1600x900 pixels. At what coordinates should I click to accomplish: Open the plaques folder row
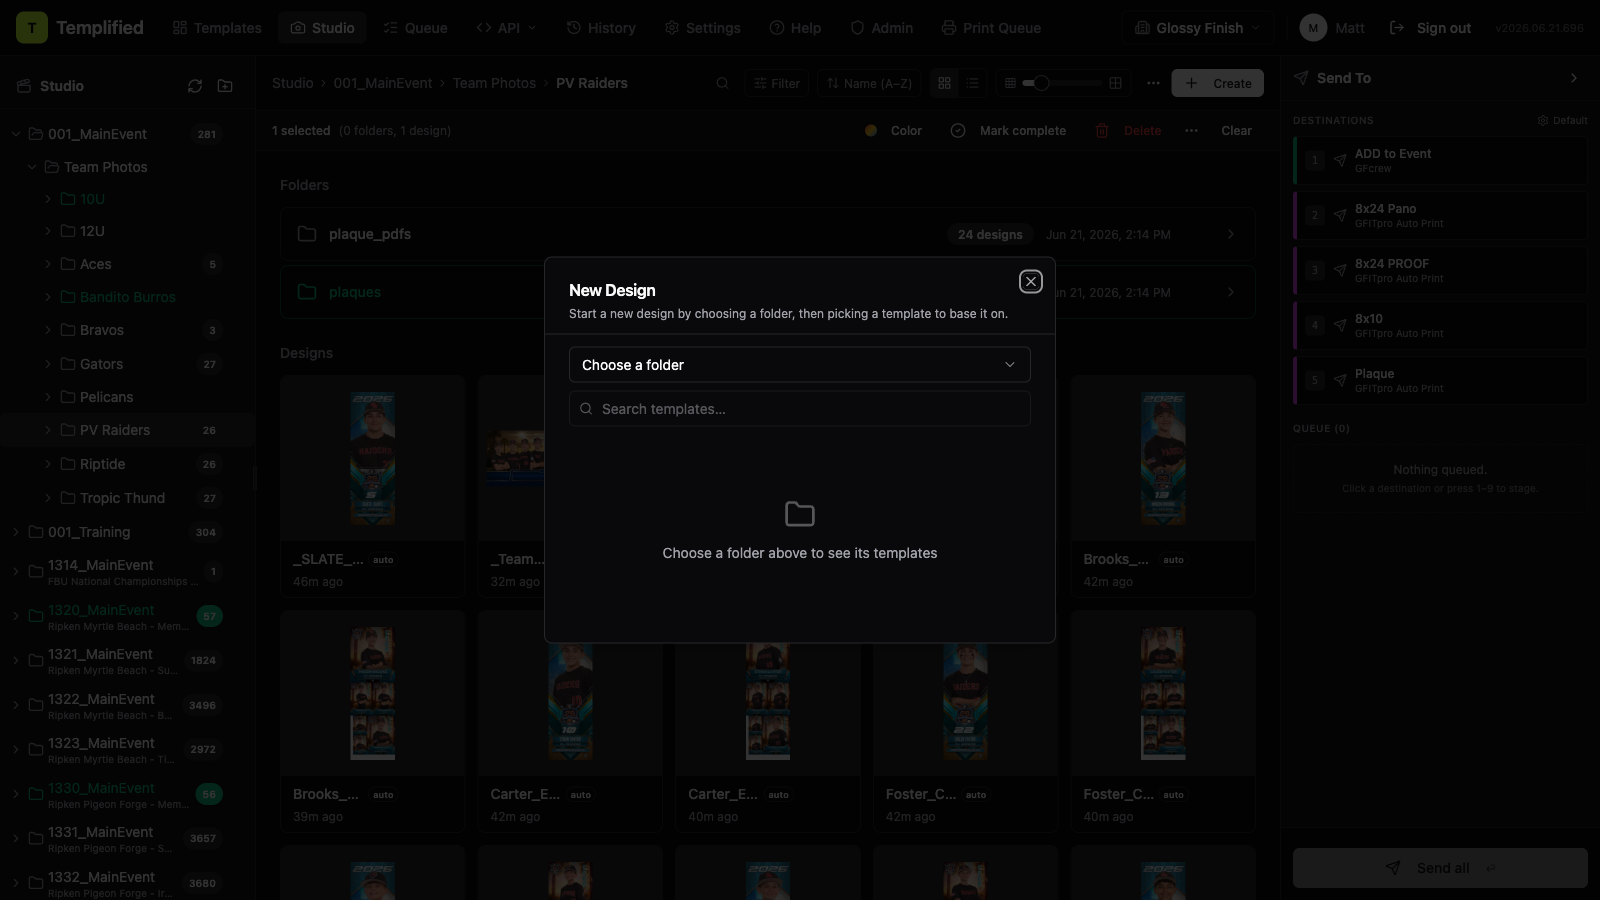[768, 292]
